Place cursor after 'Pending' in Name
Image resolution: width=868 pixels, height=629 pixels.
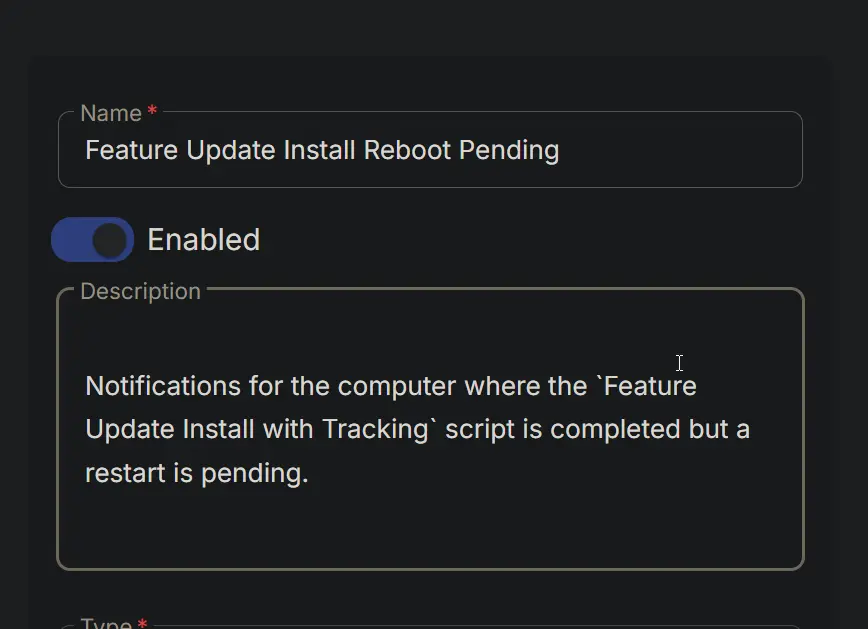pyautogui.click(x=560, y=150)
